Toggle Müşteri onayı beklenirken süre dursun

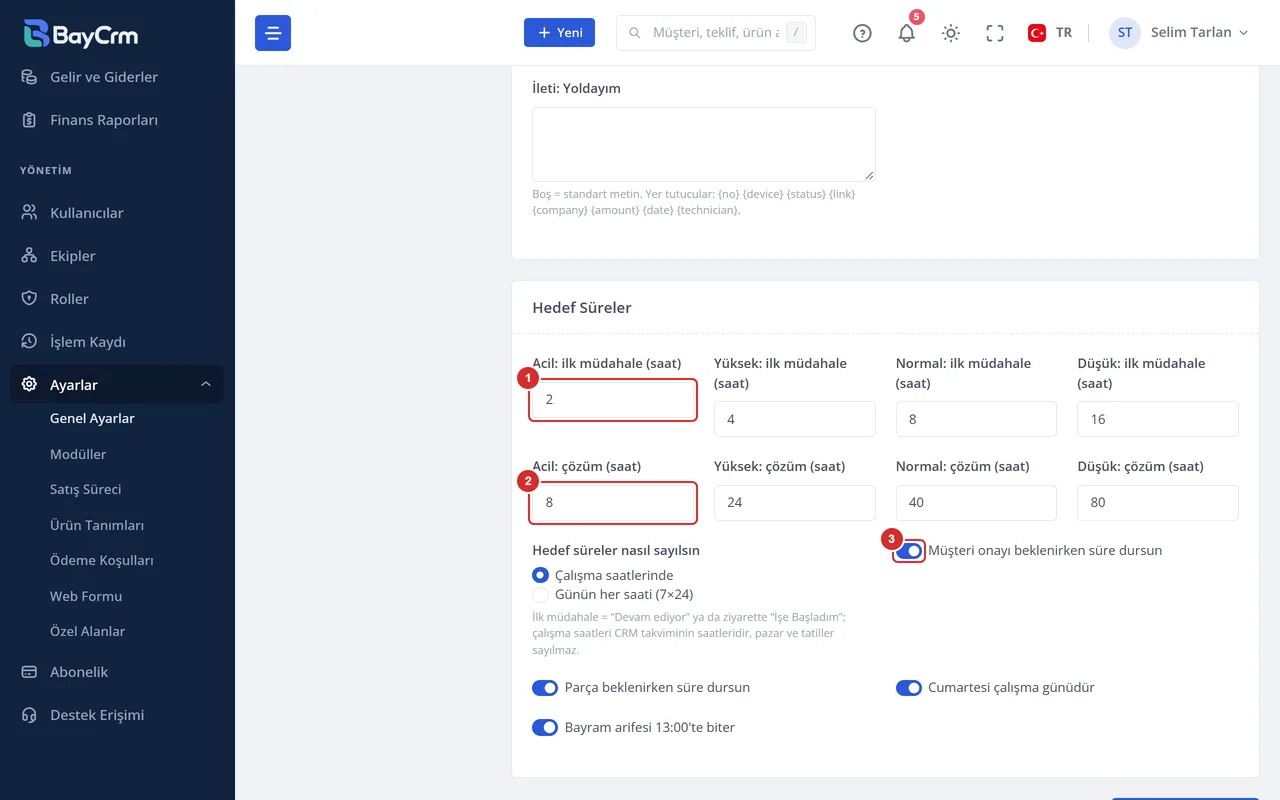[909, 551]
